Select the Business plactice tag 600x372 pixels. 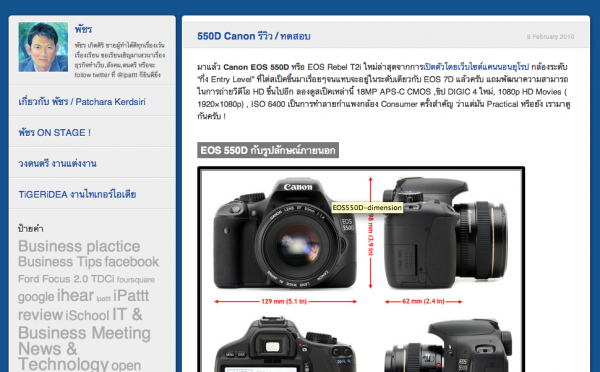coord(79,246)
